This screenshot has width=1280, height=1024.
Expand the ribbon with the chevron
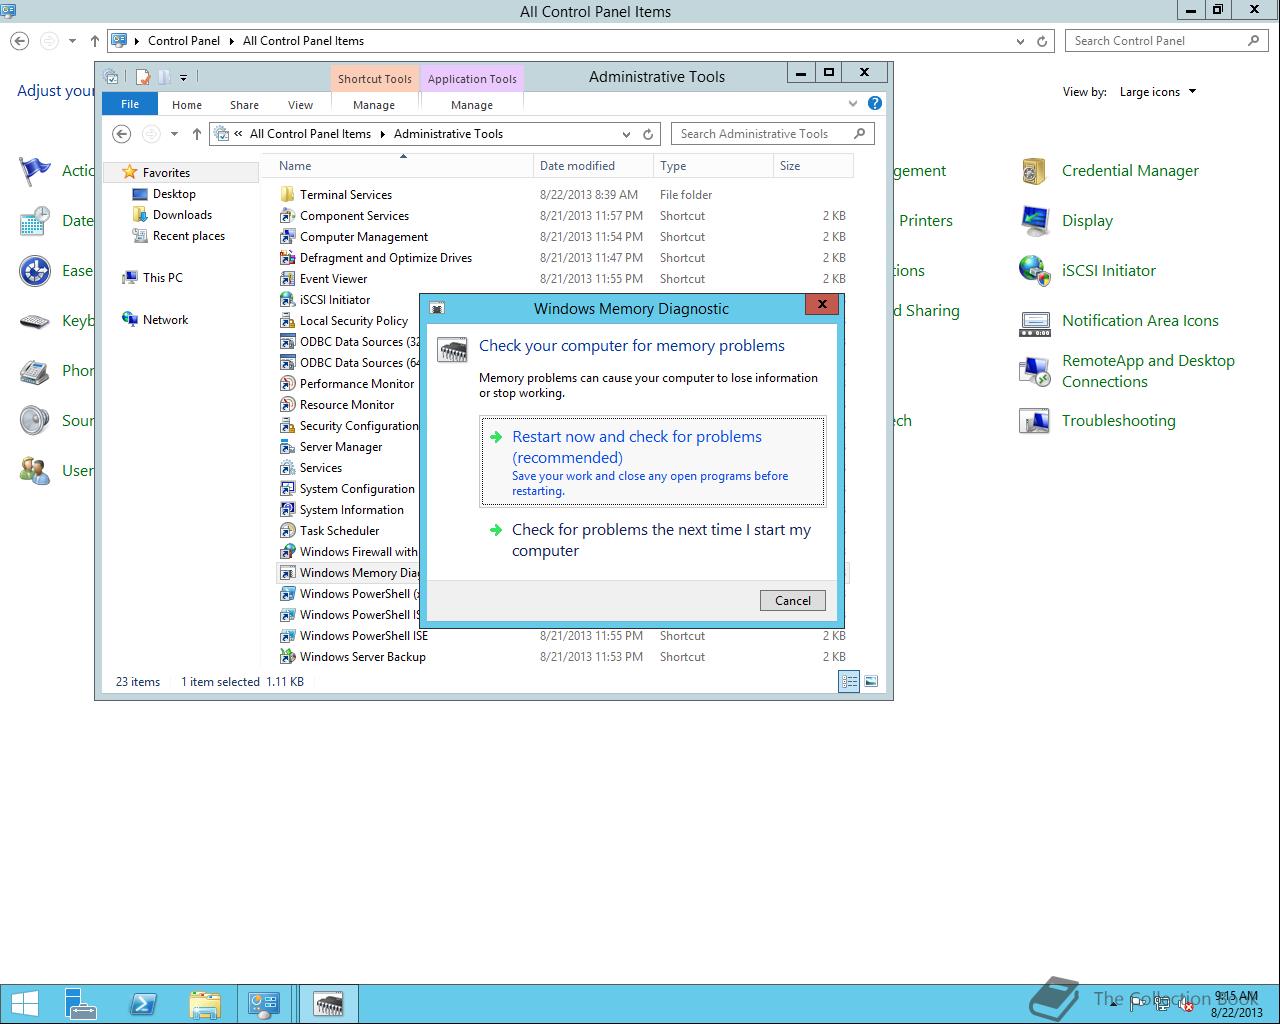853,103
